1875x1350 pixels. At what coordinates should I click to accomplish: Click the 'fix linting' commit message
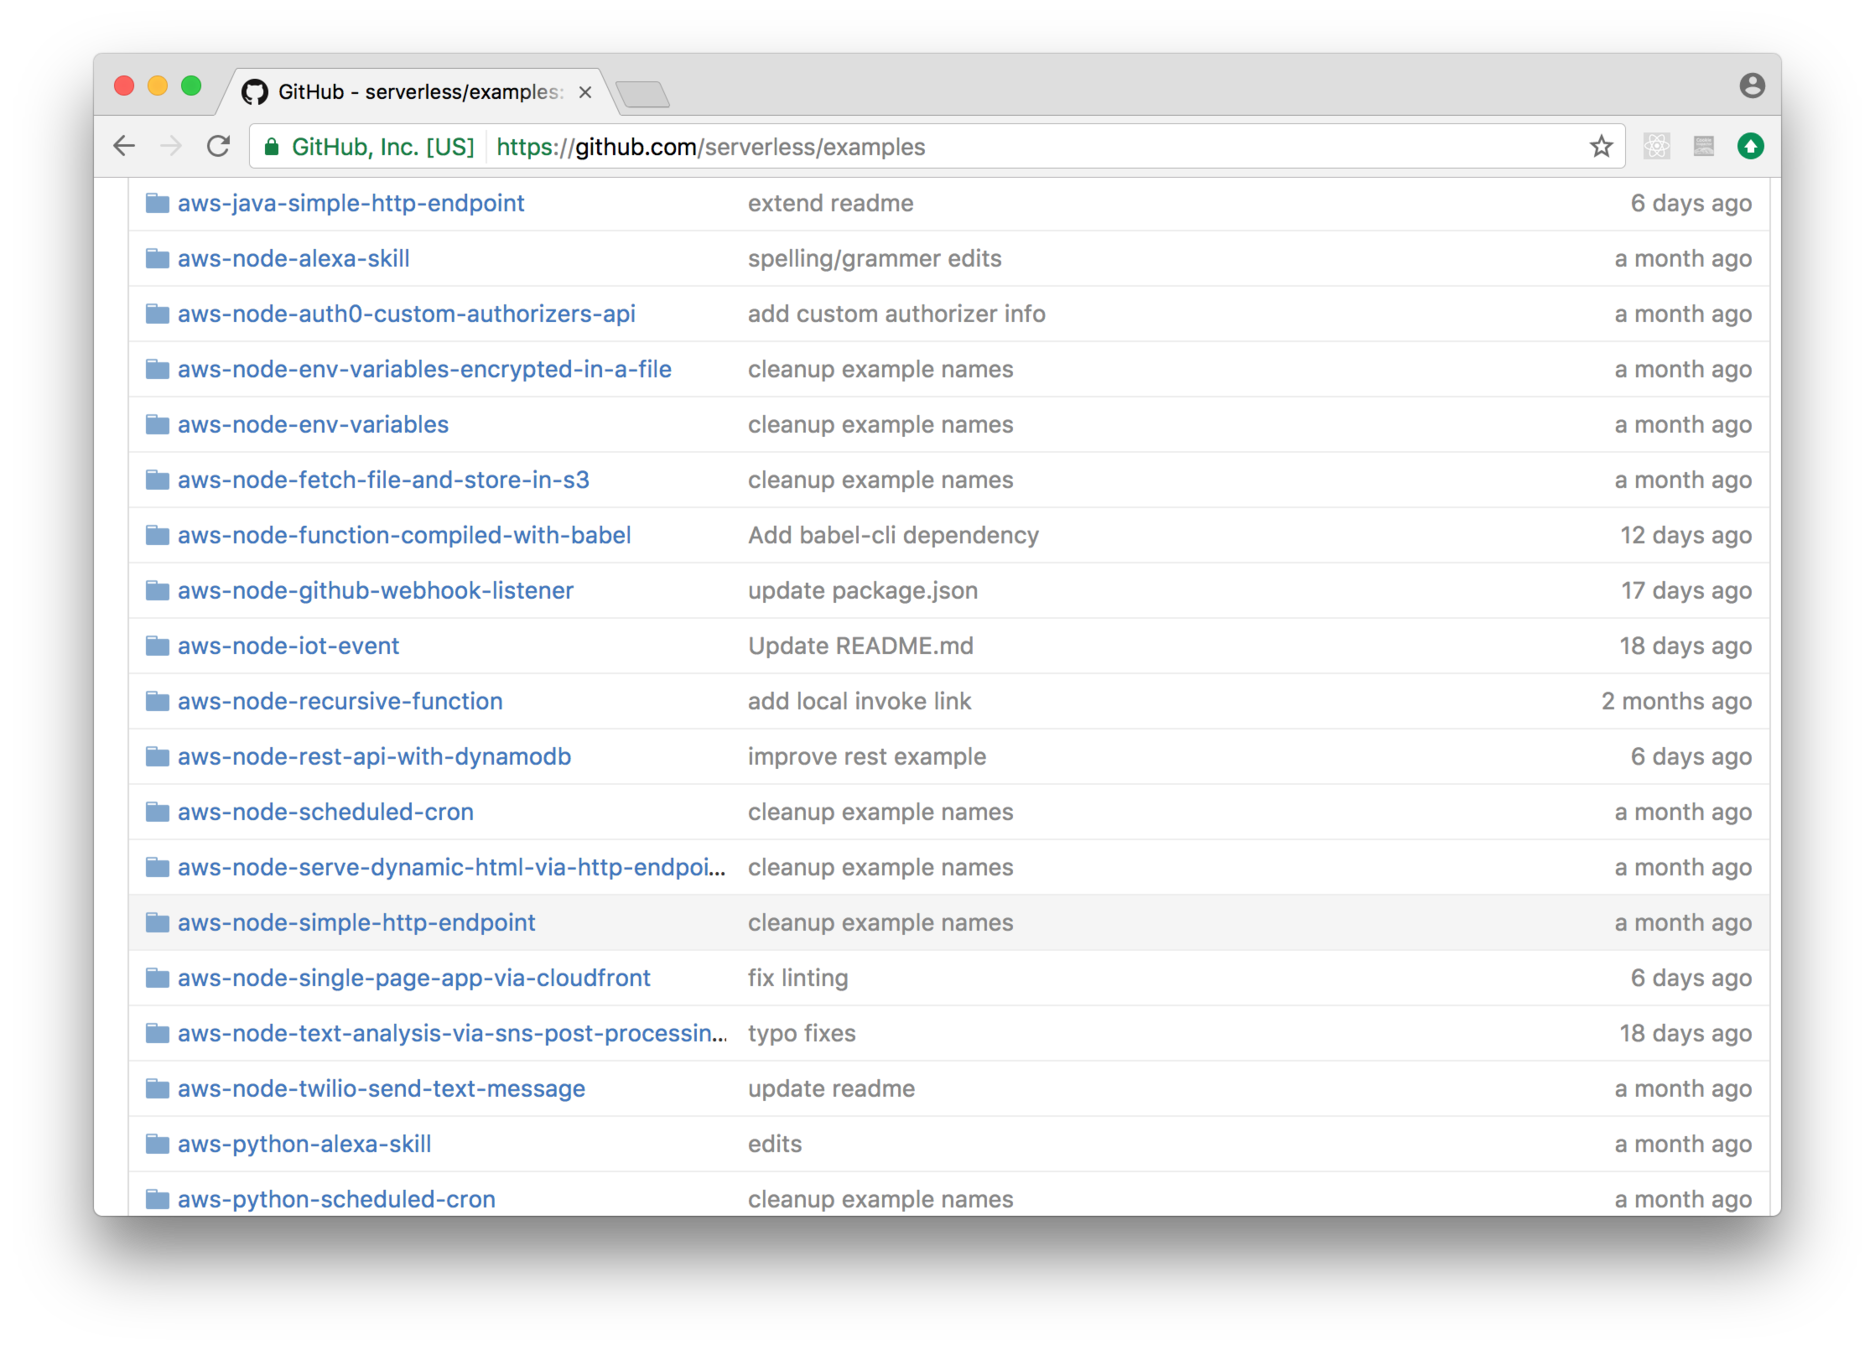point(798,978)
